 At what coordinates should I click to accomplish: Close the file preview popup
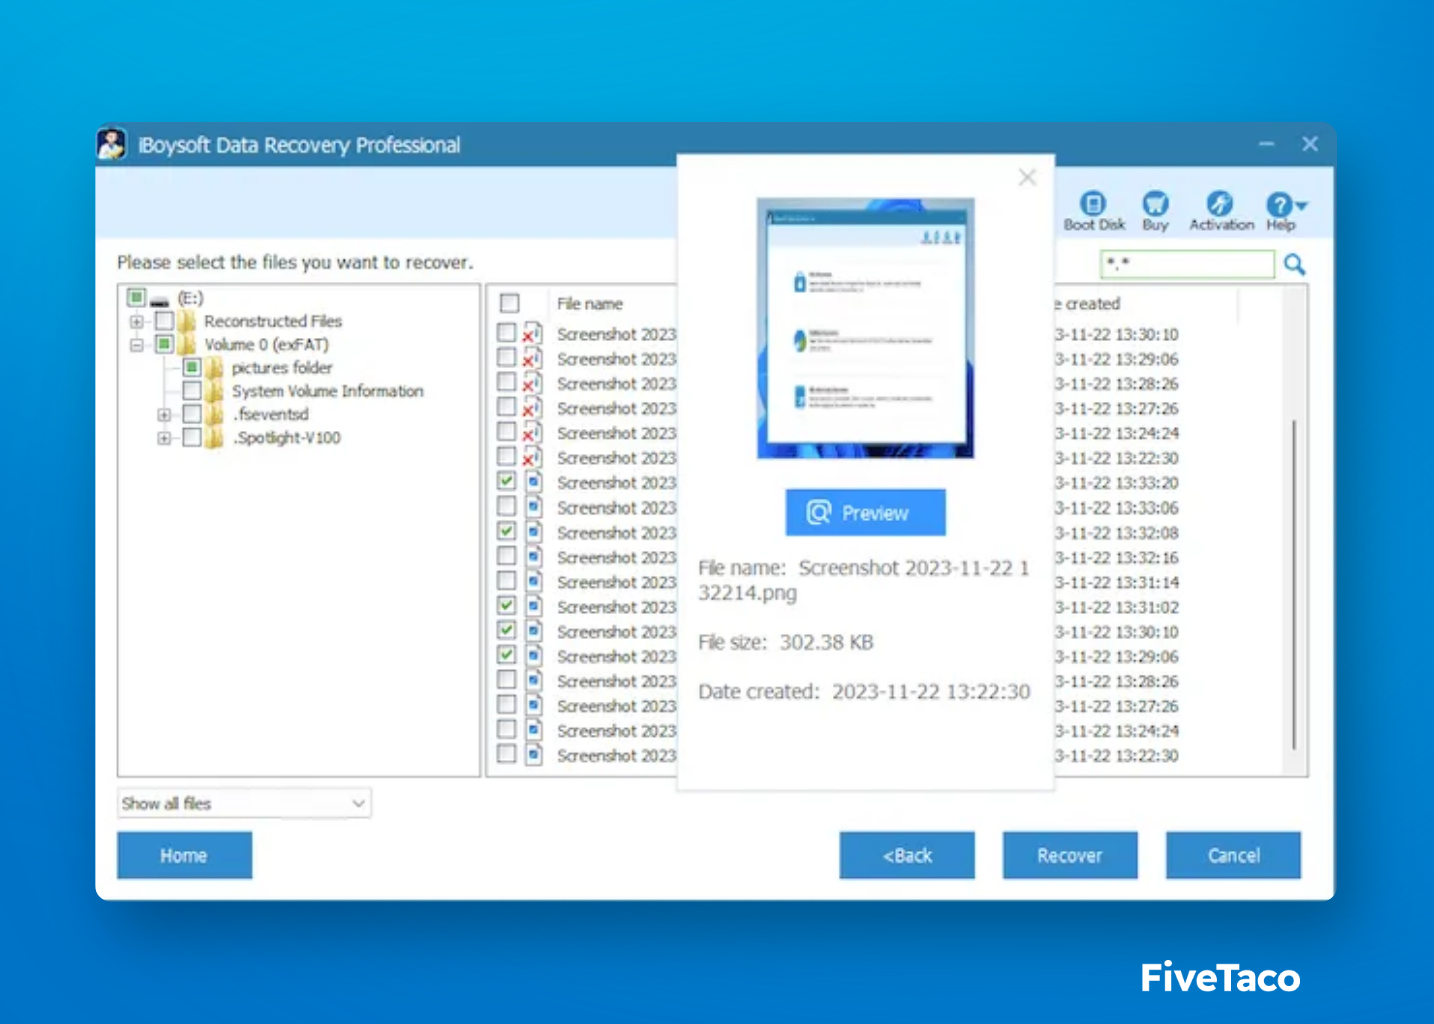1027,177
